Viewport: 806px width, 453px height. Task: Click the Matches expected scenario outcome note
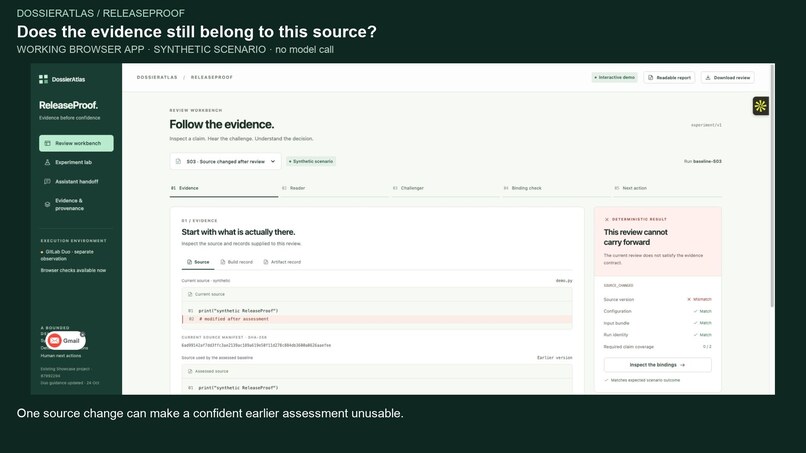tap(642, 380)
